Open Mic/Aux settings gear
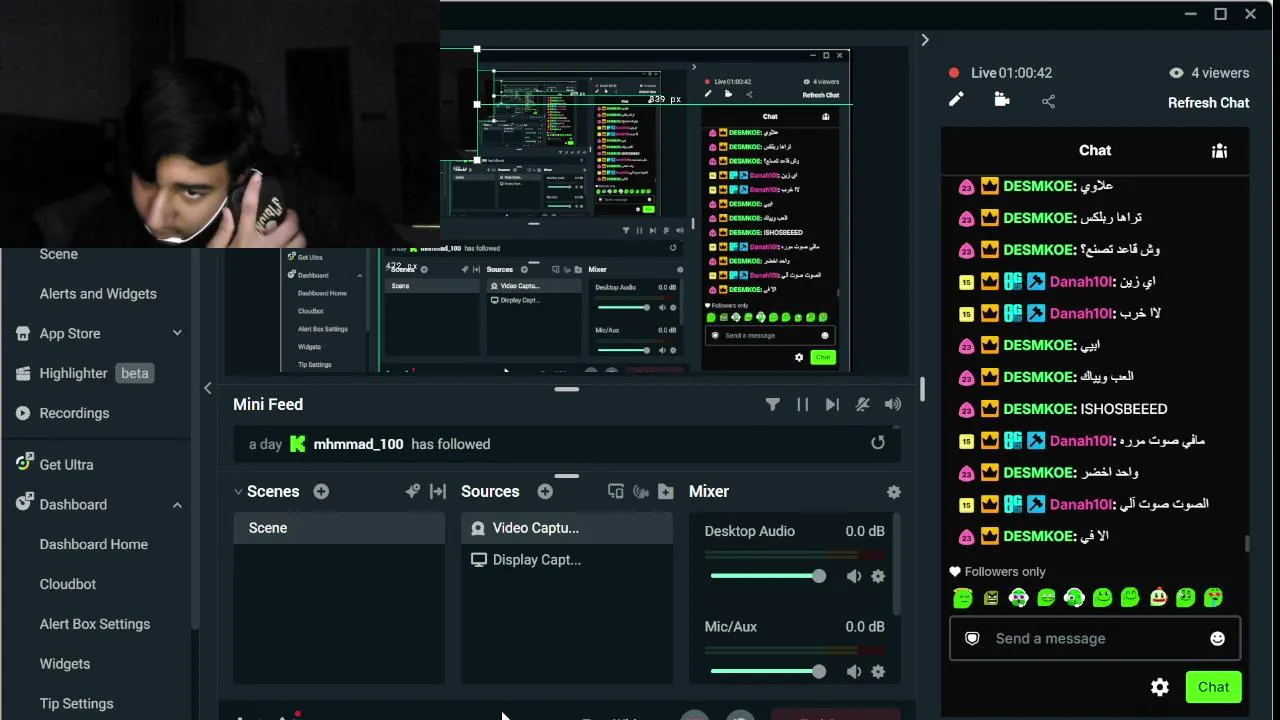Image resolution: width=1280 pixels, height=720 pixels. 878,672
